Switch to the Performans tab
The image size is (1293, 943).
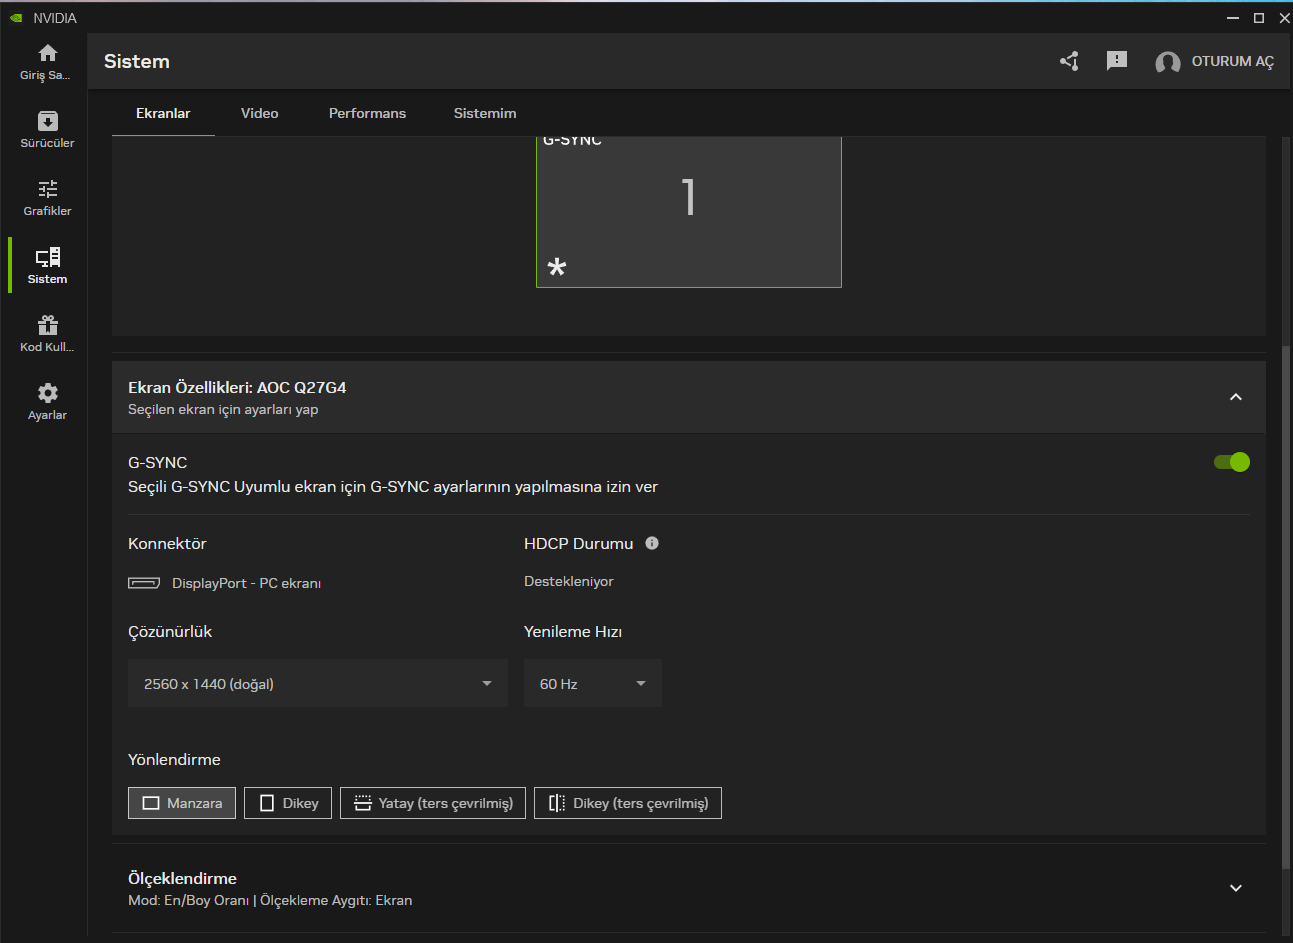(x=367, y=113)
